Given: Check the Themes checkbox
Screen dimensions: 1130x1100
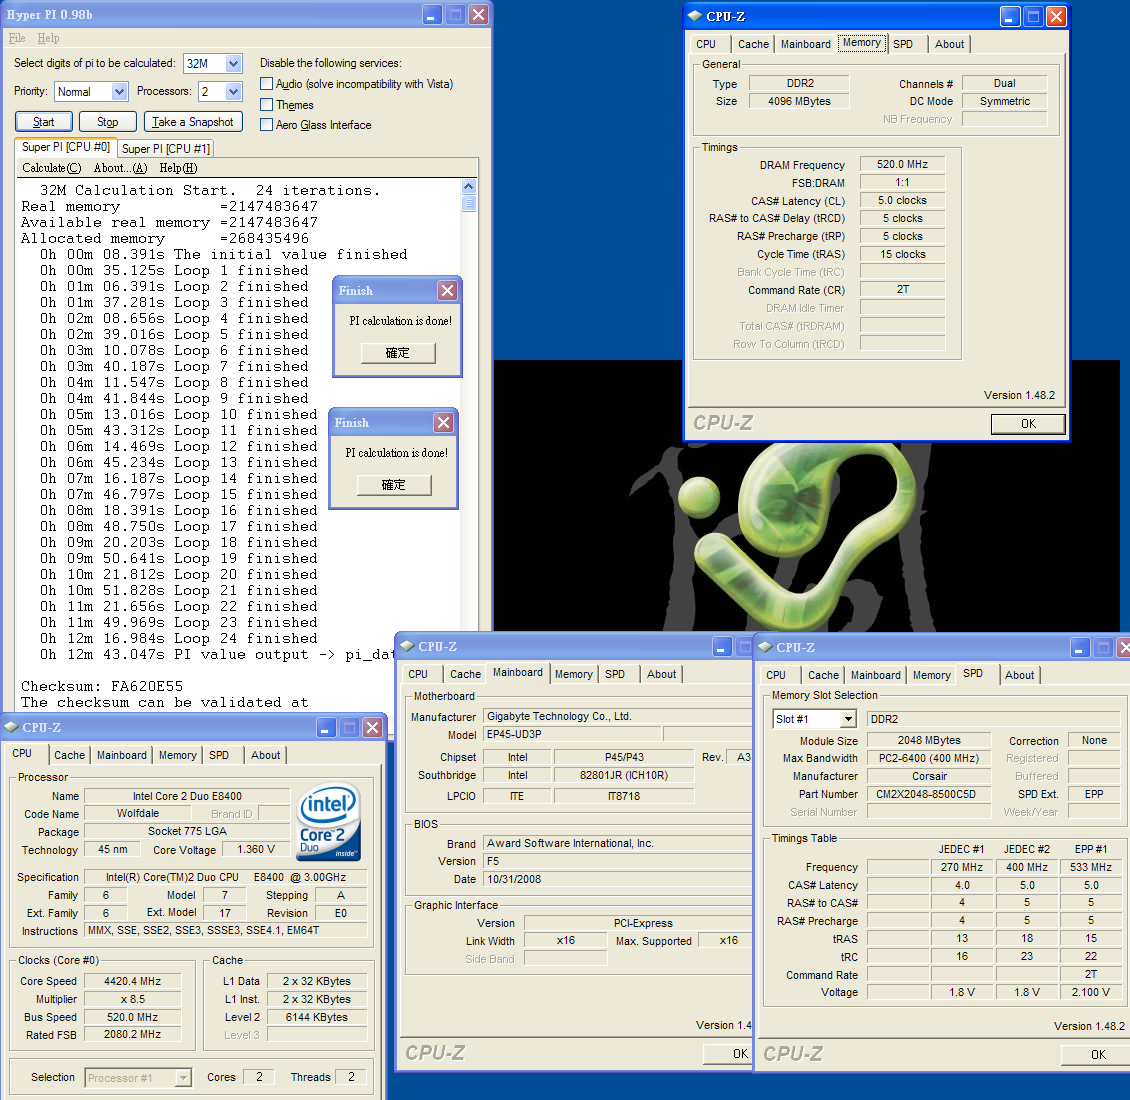Looking at the screenshot, I should point(267,105).
